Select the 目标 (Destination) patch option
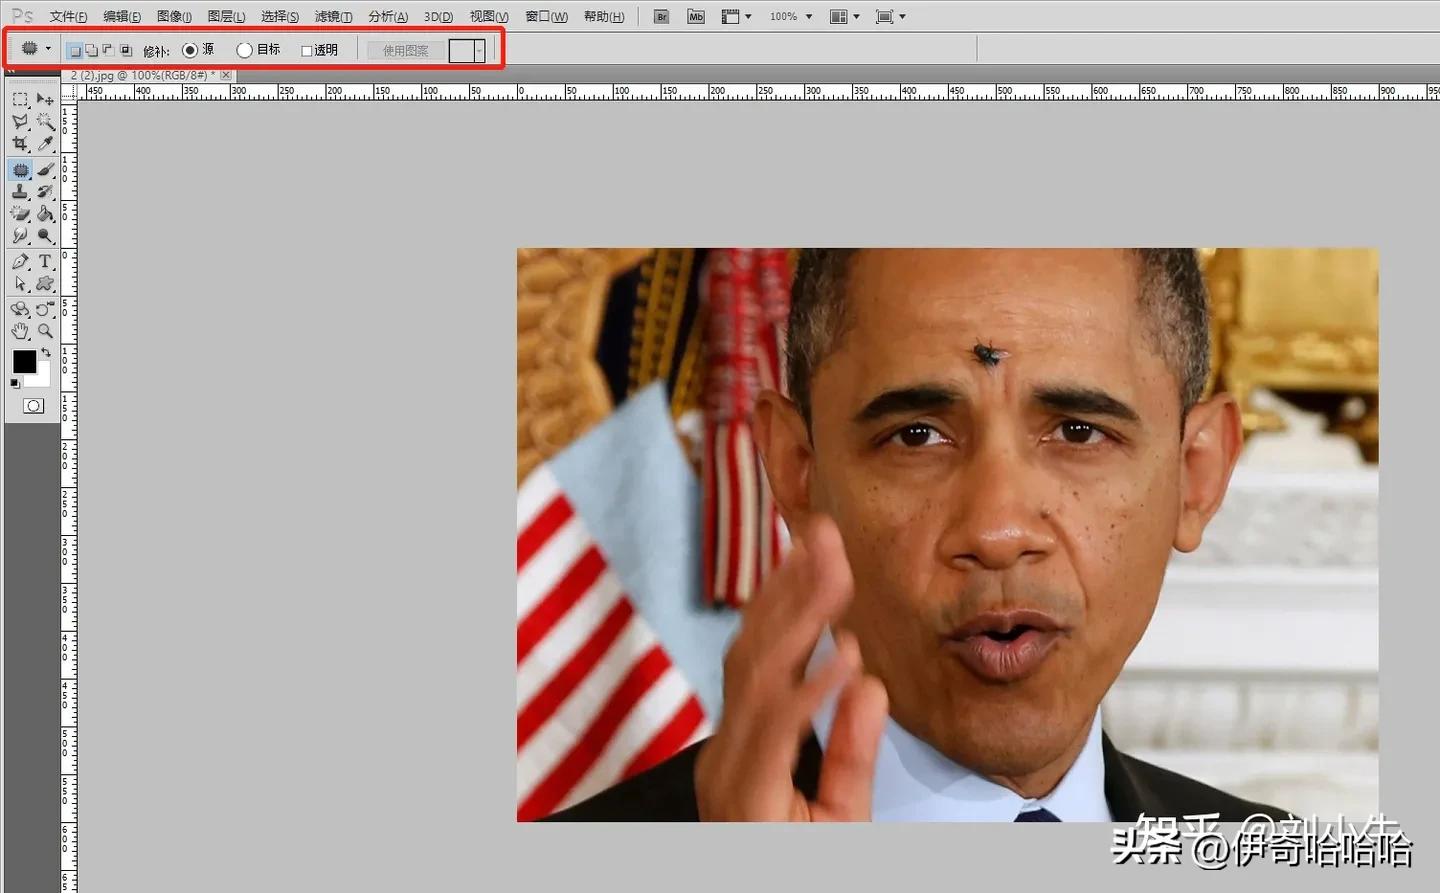The width and height of the screenshot is (1440, 893). click(x=244, y=49)
